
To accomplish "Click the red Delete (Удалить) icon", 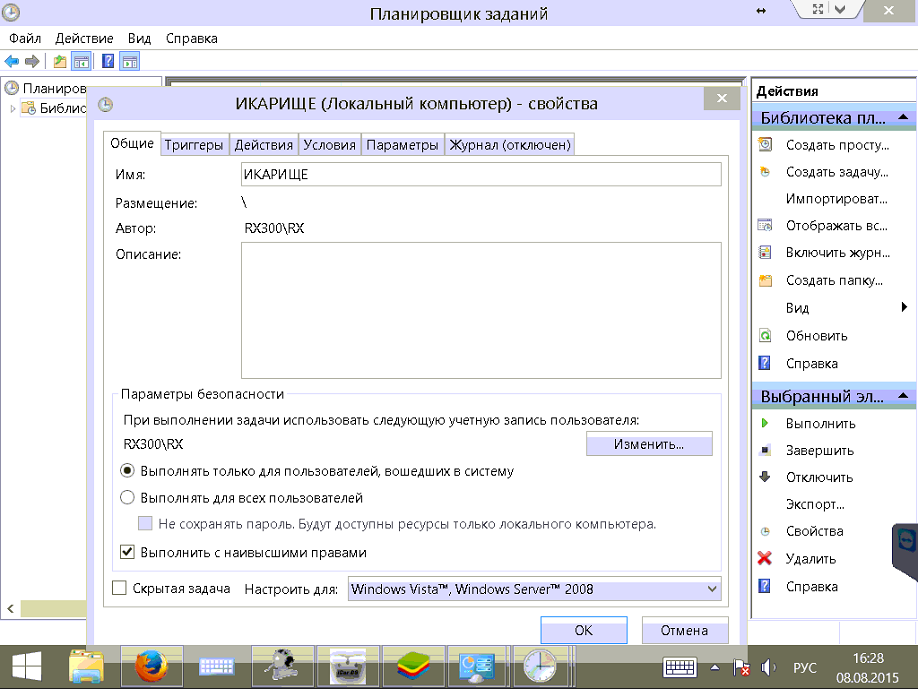I will click(765, 559).
